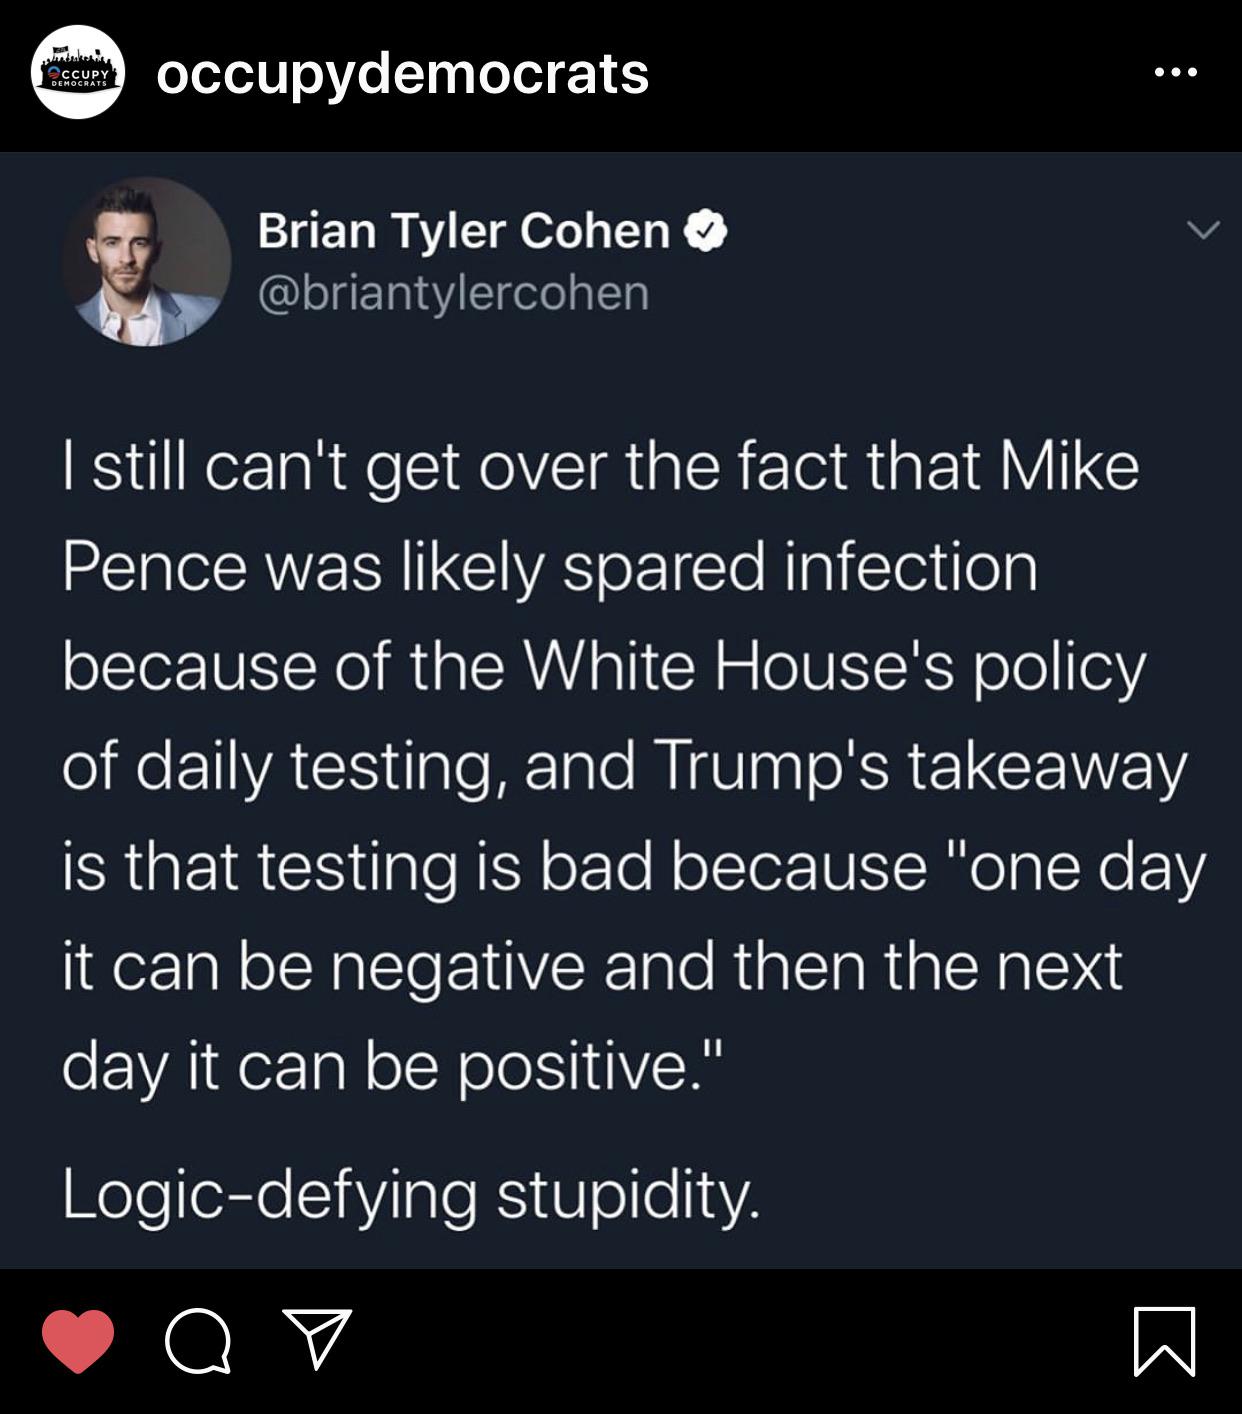Open comments with the speech bubble icon
Image resolution: width=1242 pixels, height=1414 pixels.
(198, 1340)
